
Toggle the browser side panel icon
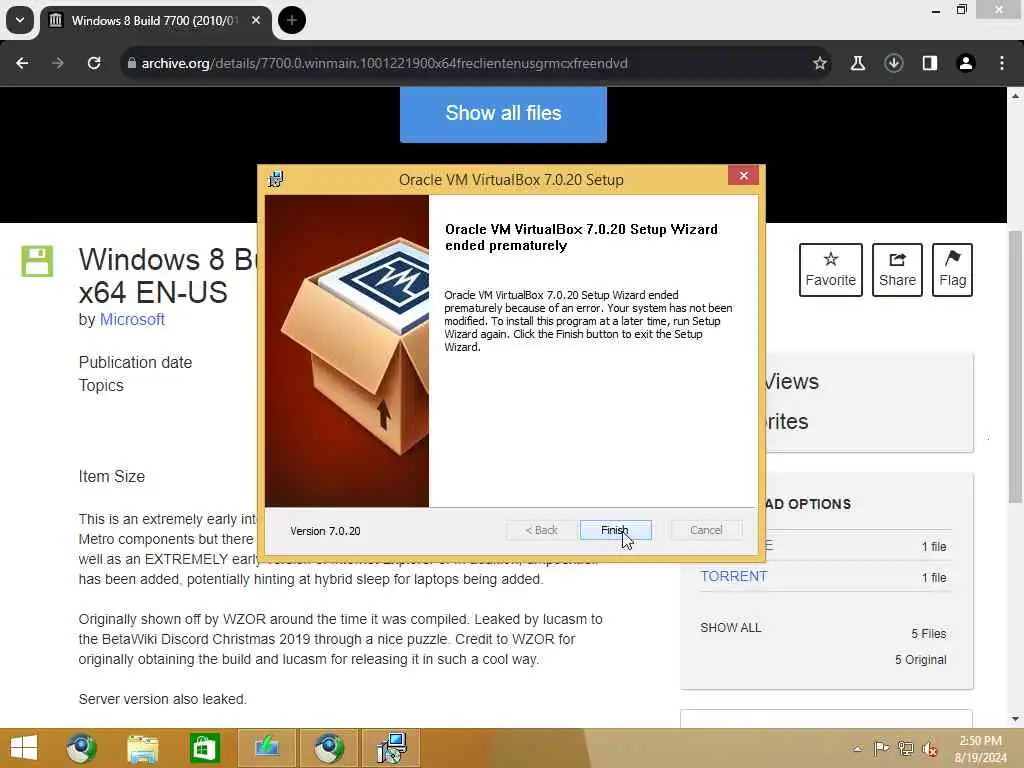pos(929,63)
